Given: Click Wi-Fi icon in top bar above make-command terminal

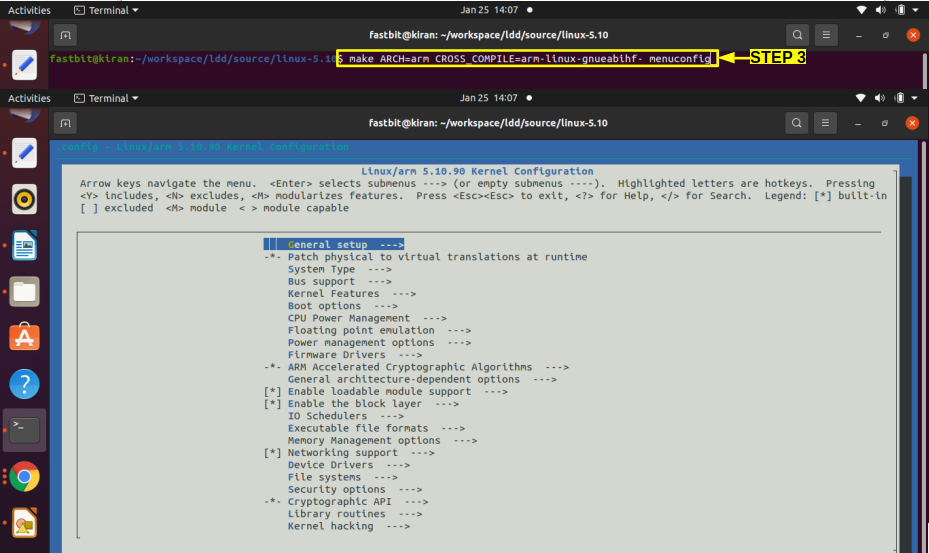Looking at the screenshot, I should (861, 10).
